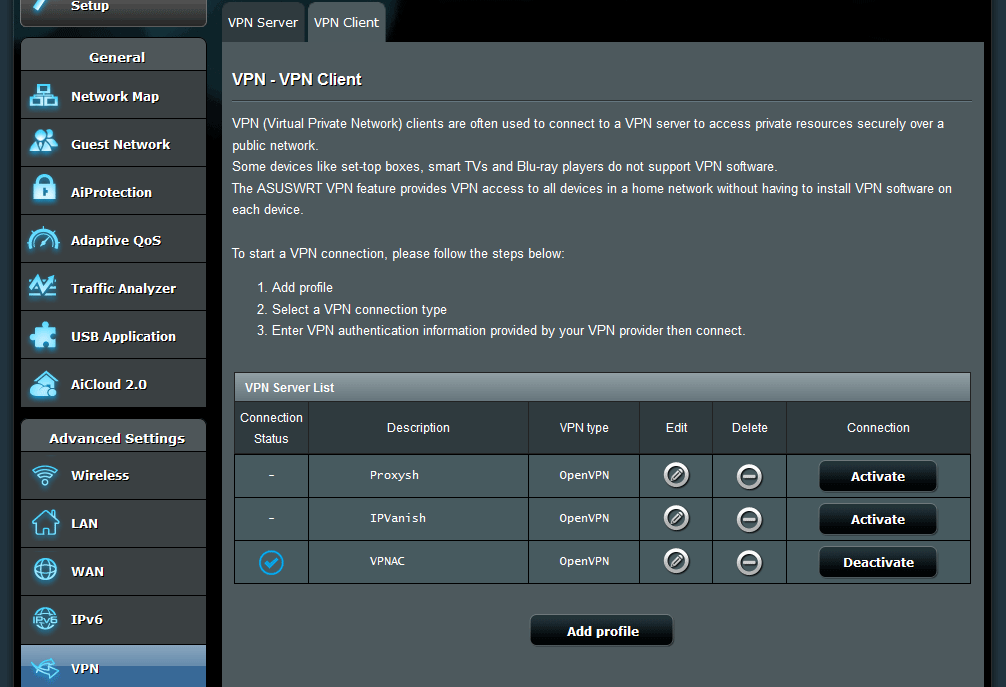Edit the VPNAC VPN profile
Screen dimensions: 1006x687
676,561
